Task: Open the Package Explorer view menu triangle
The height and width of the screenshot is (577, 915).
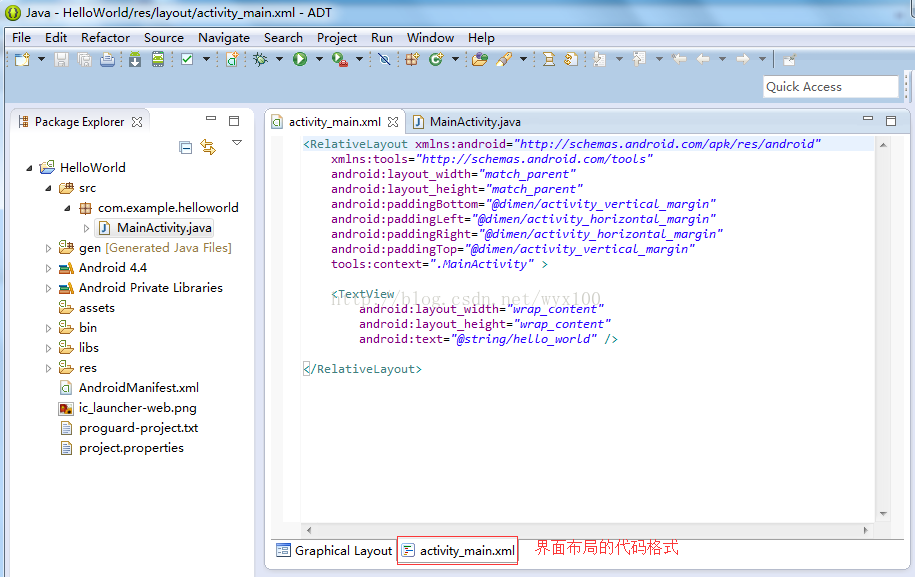Action: pyautogui.click(x=237, y=142)
